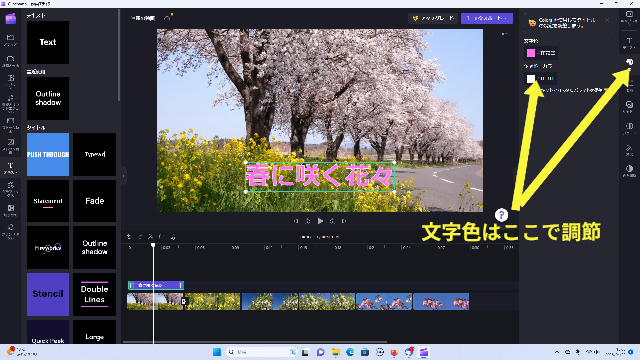
Task: Choose the "Fireworks" title template
Action: (48, 247)
